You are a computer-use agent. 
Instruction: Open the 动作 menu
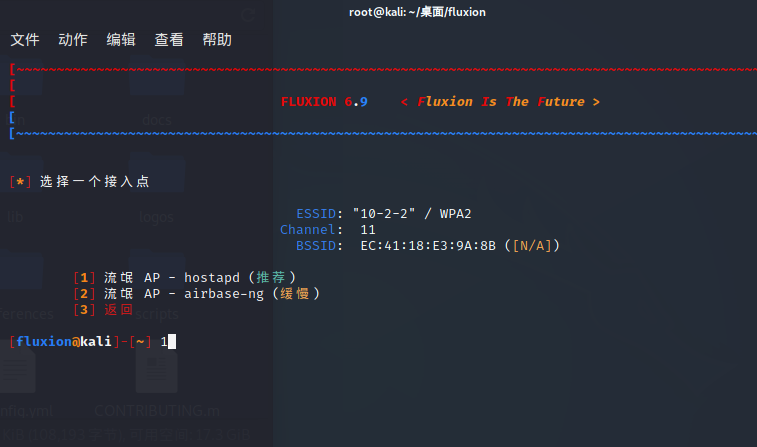click(x=73, y=40)
